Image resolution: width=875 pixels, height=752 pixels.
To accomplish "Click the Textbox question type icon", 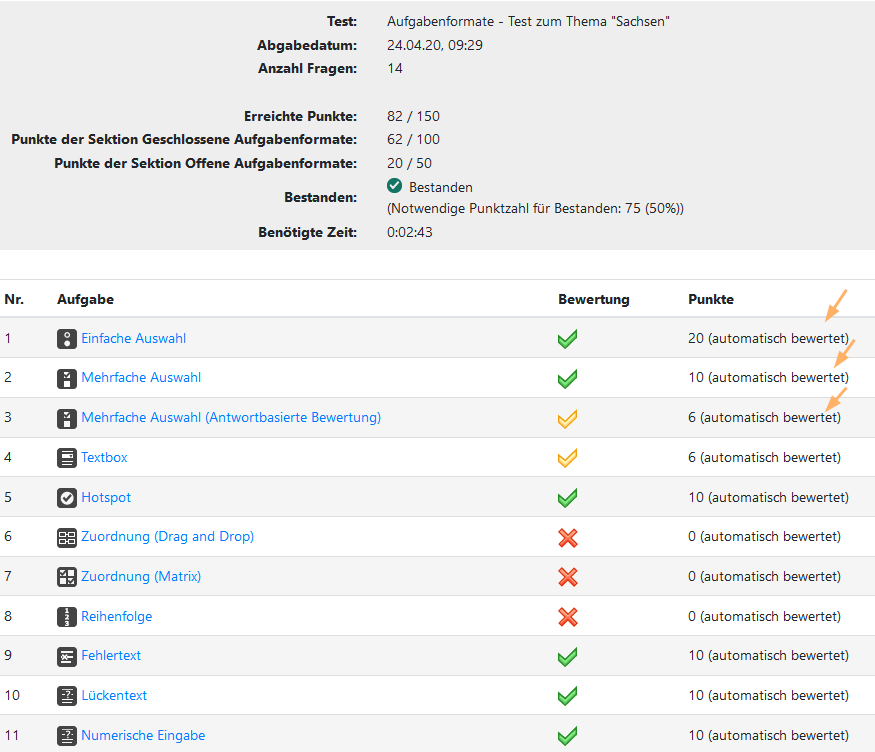I will (67, 458).
